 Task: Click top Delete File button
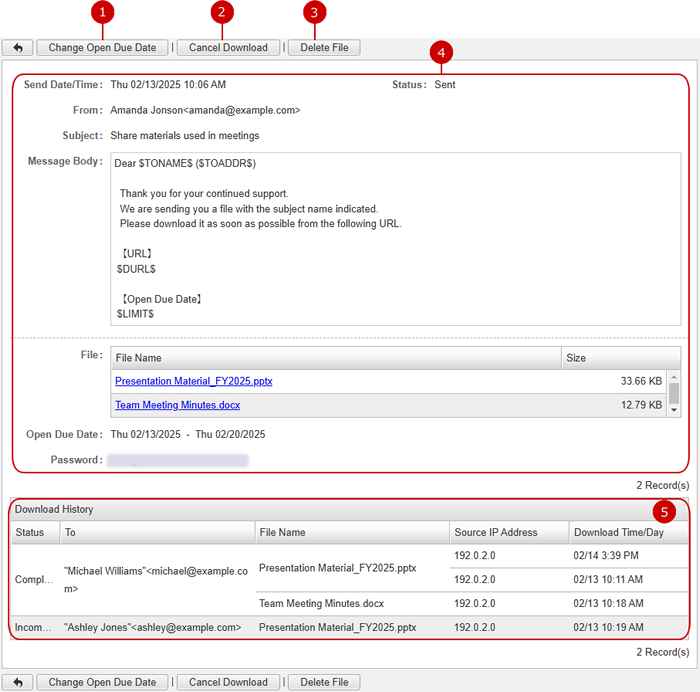(x=324, y=48)
